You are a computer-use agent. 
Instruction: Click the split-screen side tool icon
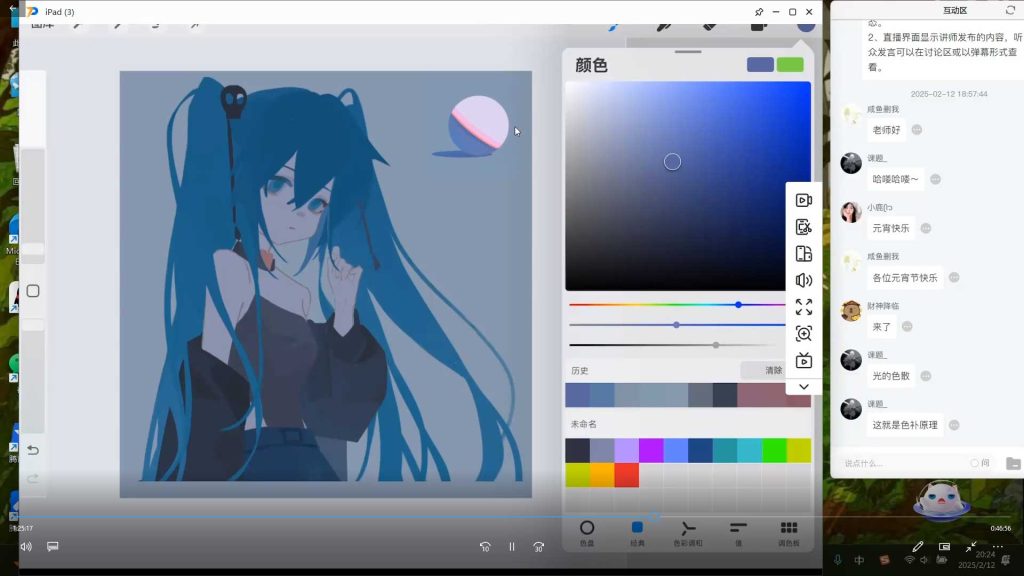coord(804,254)
